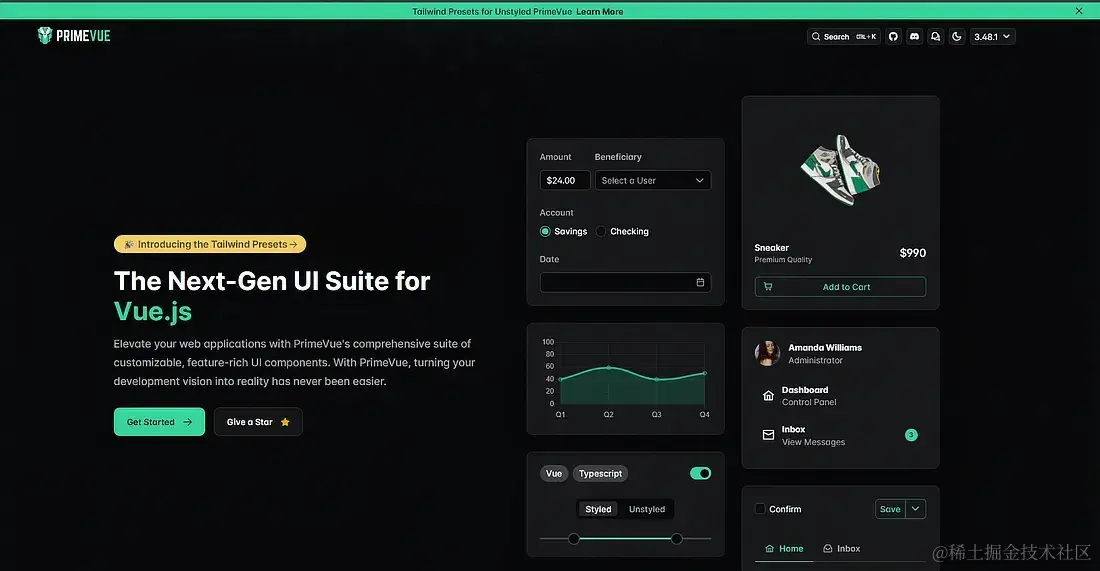Switch to the Home tab
The width and height of the screenshot is (1100, 571).
pyautogui.click(x=784, y=549)
